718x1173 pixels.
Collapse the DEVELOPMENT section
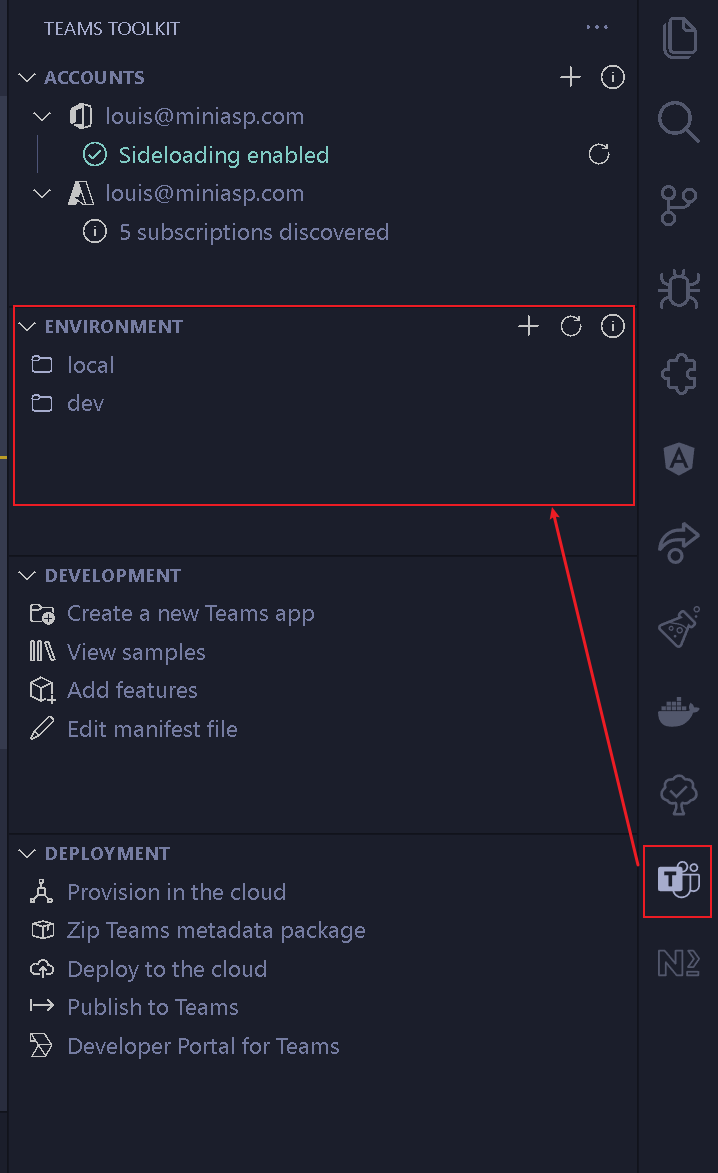tap(27, 575)
